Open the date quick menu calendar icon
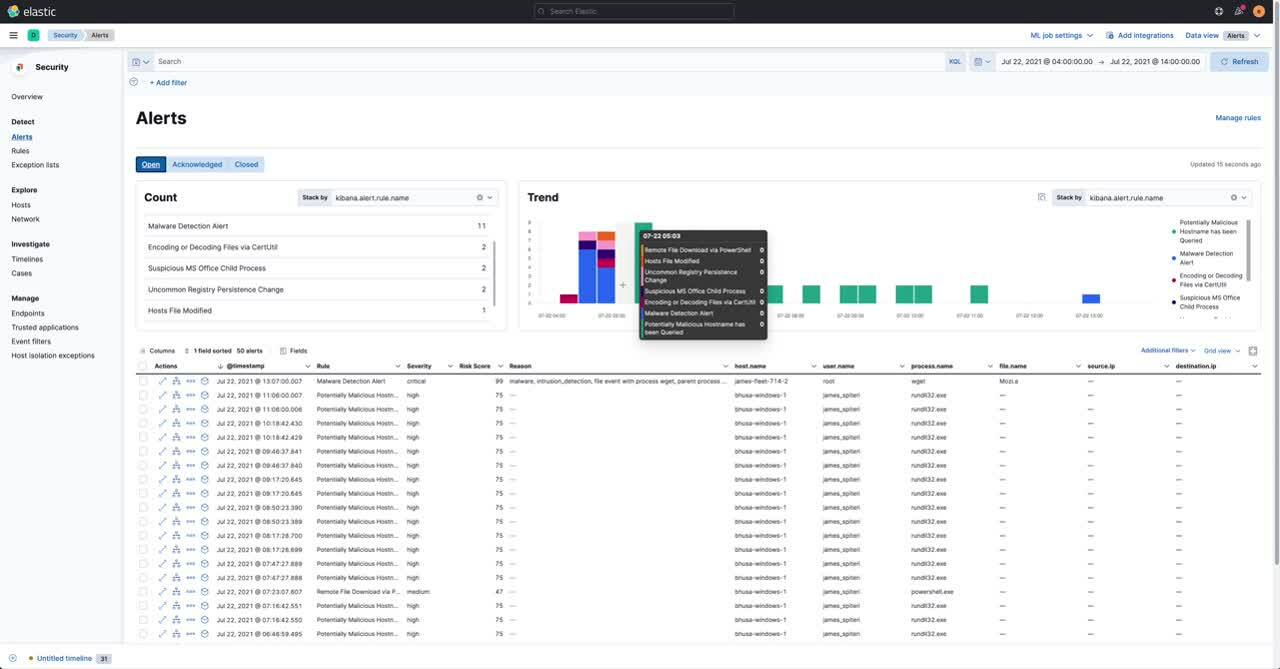The image size is (1280, 669). (982, 61)
